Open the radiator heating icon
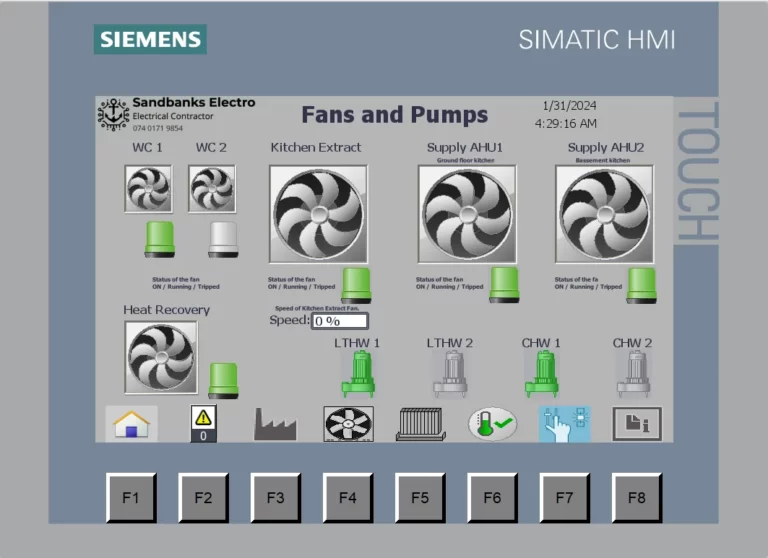Screen dimensions: 768x558 [x=421, y=424]
